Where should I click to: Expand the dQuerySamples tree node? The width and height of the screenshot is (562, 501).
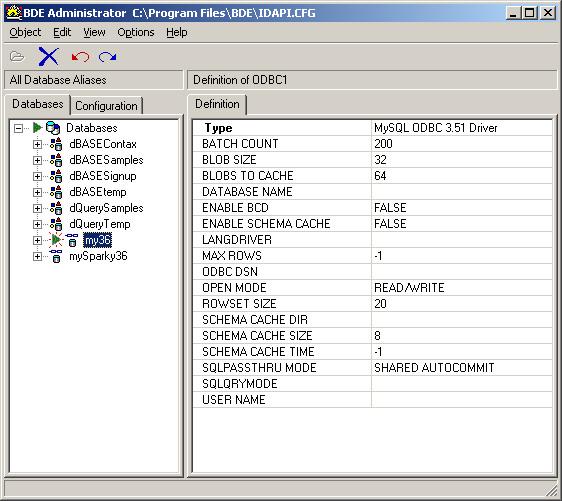click(x=37, y=208)
